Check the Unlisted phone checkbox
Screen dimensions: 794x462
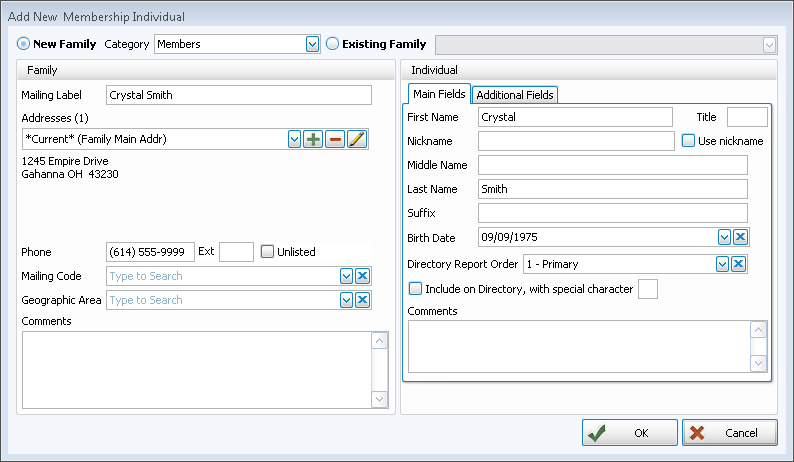(267, 252)
